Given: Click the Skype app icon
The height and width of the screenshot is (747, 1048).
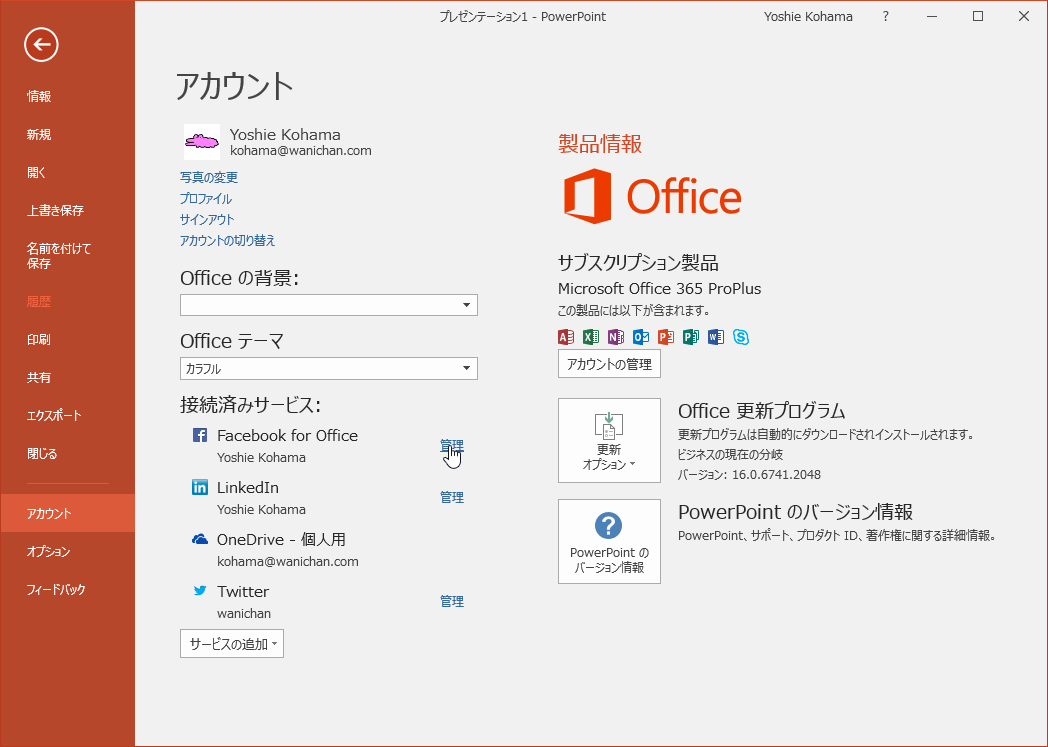Looking at the screenshot, I should [741, 337].
